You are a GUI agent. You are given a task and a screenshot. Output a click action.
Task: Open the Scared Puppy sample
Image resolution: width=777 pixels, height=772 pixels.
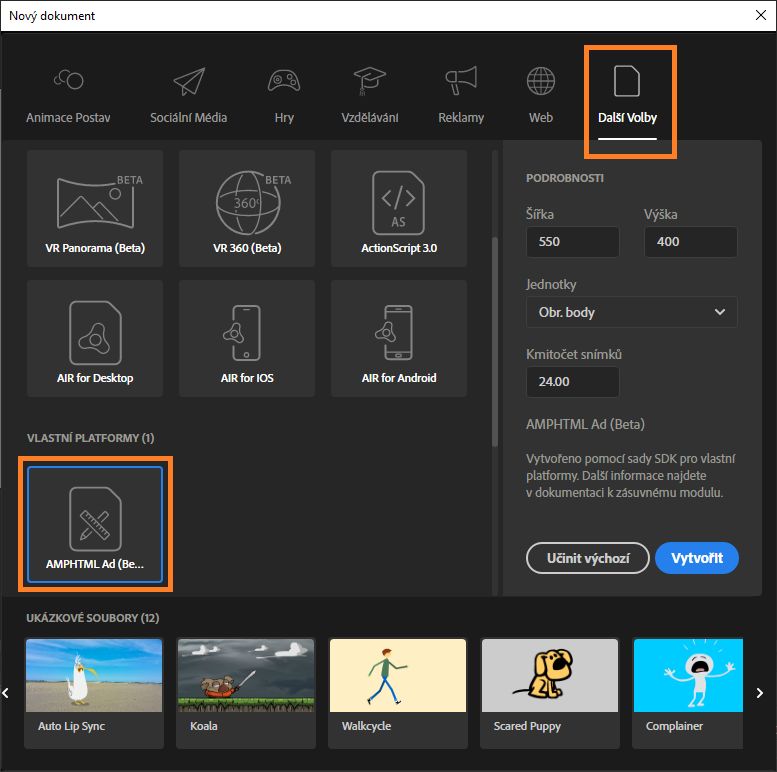(550, 693)
